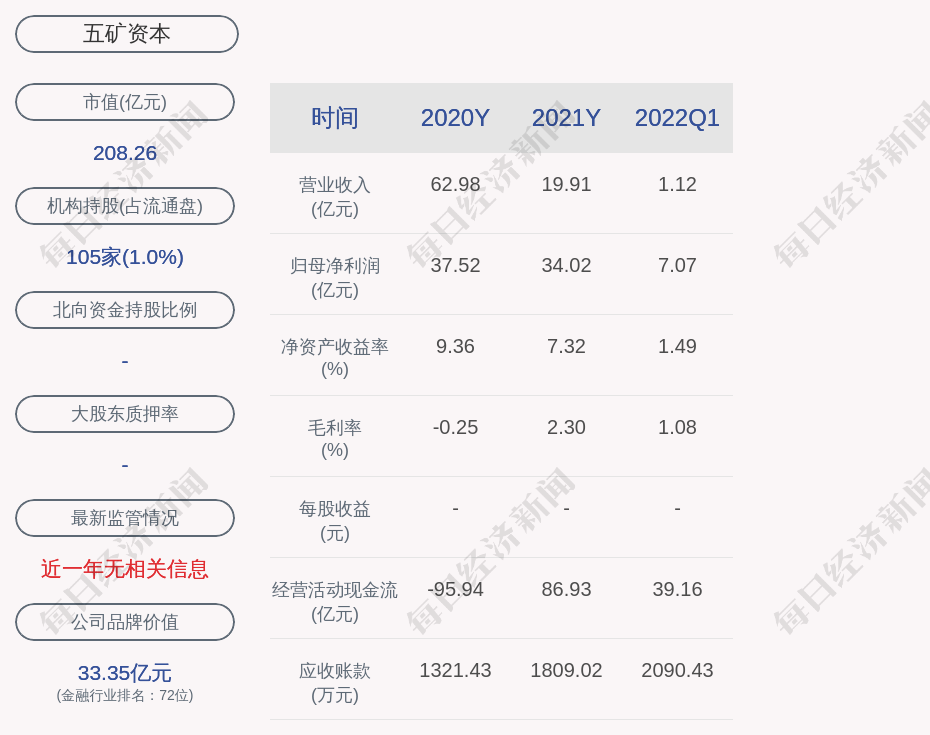Click the 1.49 return on equity cell
Screen dimensions: 930x735
coord(677,346)
